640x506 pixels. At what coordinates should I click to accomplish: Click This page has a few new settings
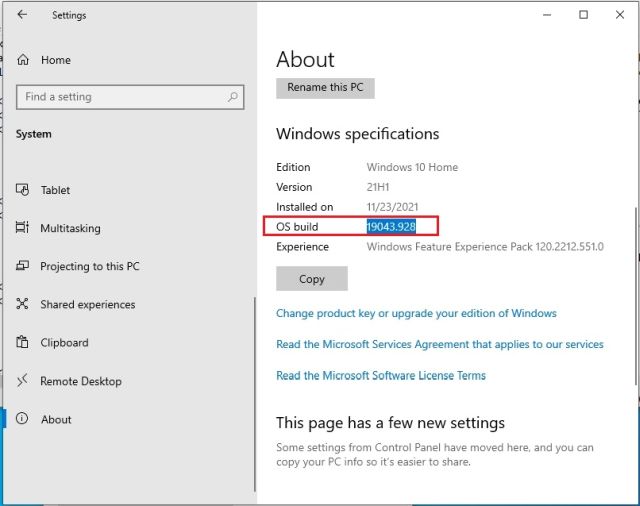coord(390,423)
